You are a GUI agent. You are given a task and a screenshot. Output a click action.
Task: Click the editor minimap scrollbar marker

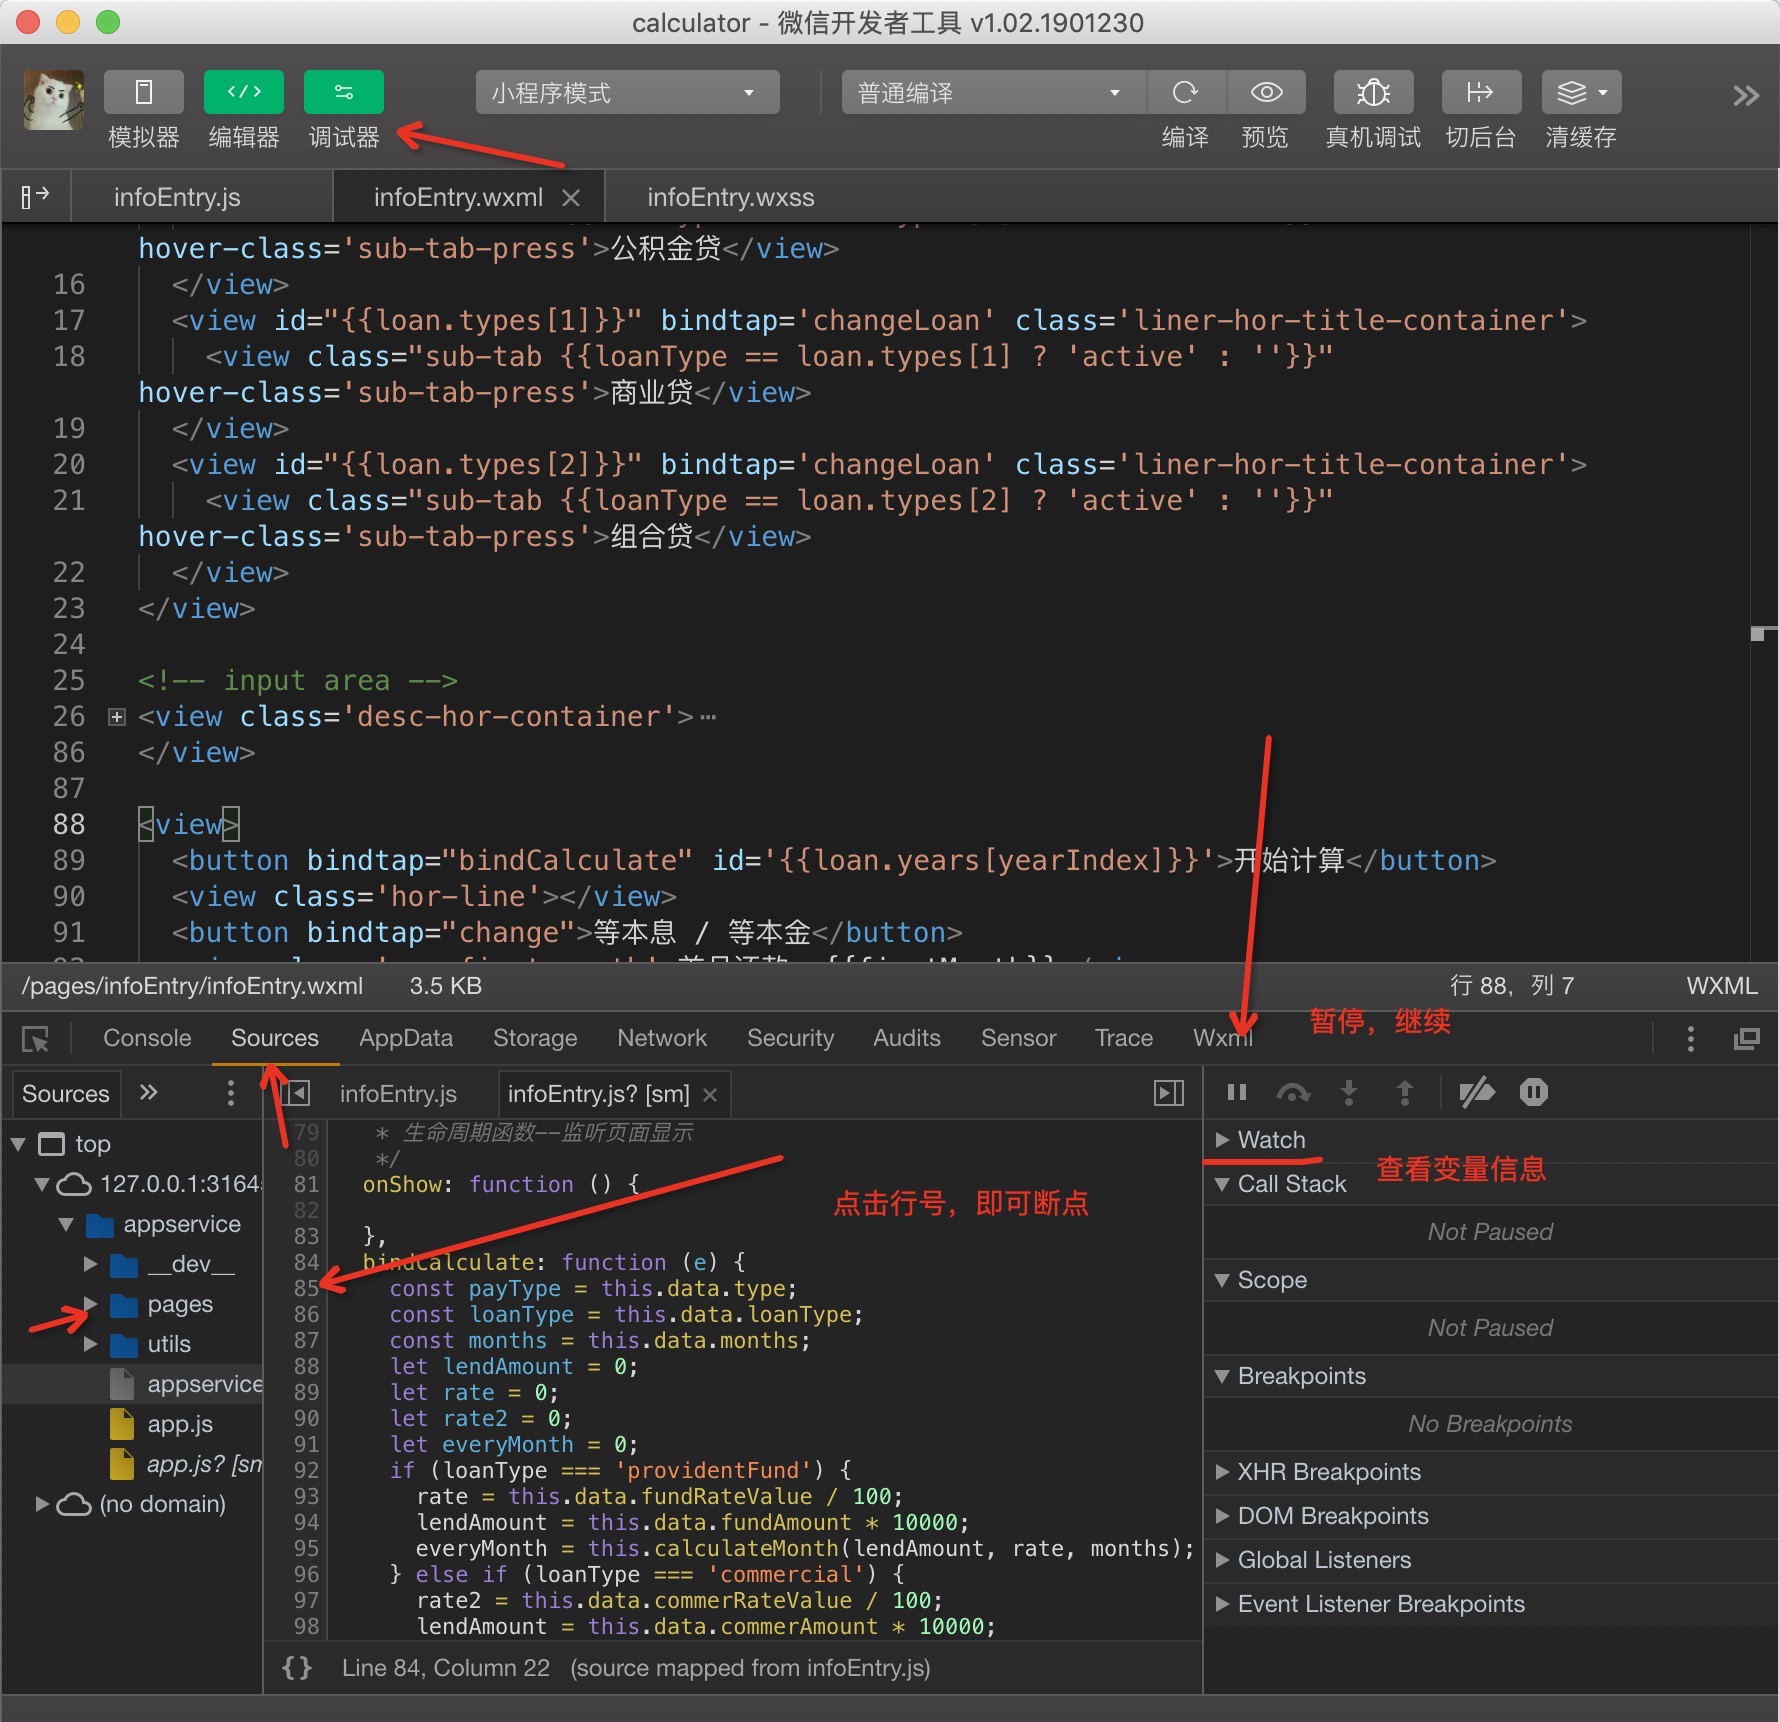[x=1759, y=633]
